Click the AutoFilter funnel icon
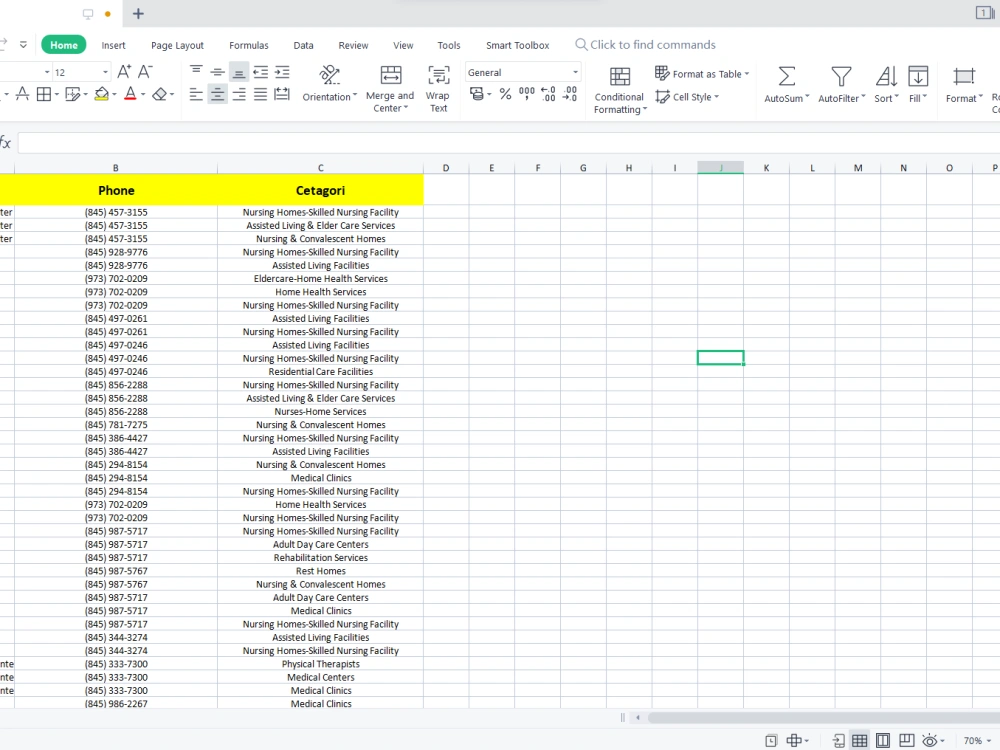This screenshot has height=750, width=1000. point(841,77)
